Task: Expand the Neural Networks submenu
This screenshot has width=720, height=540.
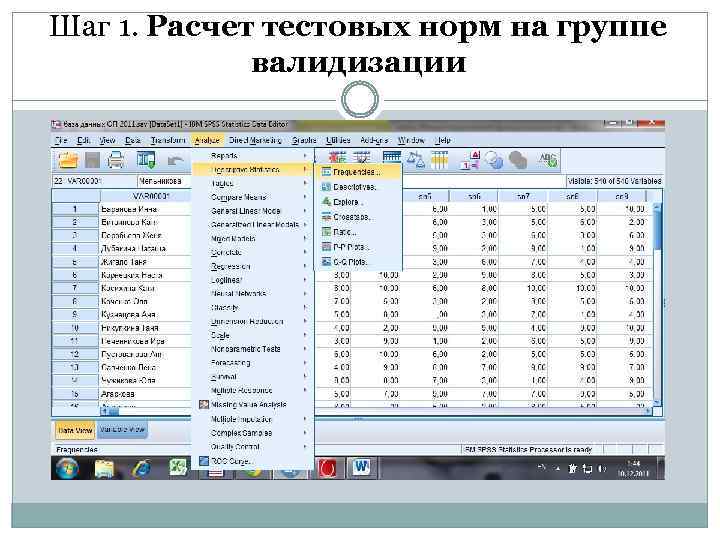Action: (x=253, y=293)
